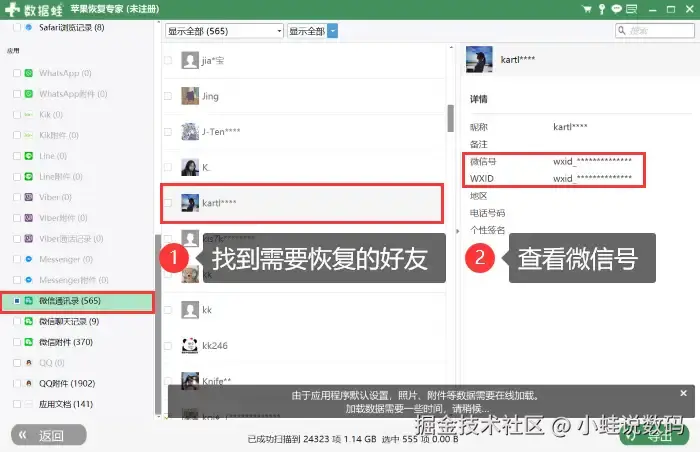
Task: Open the K. contact avatar
Action: (190, 167)
